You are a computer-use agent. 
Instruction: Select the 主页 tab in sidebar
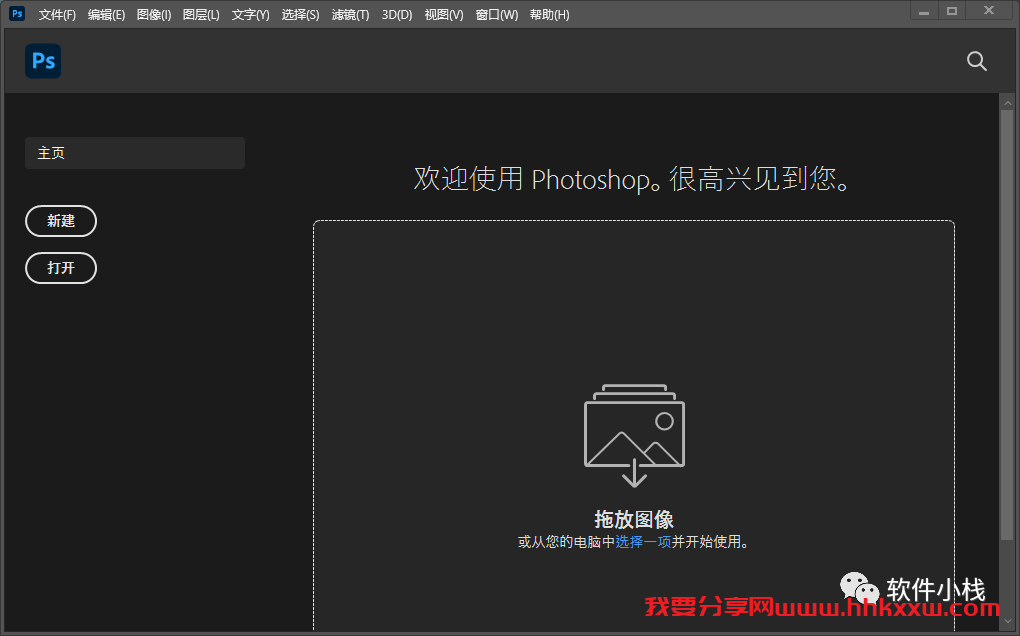point(135,153)
